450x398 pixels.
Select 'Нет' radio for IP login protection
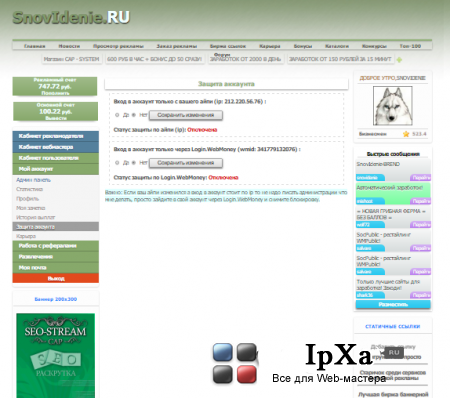click(x=133, y=115)
